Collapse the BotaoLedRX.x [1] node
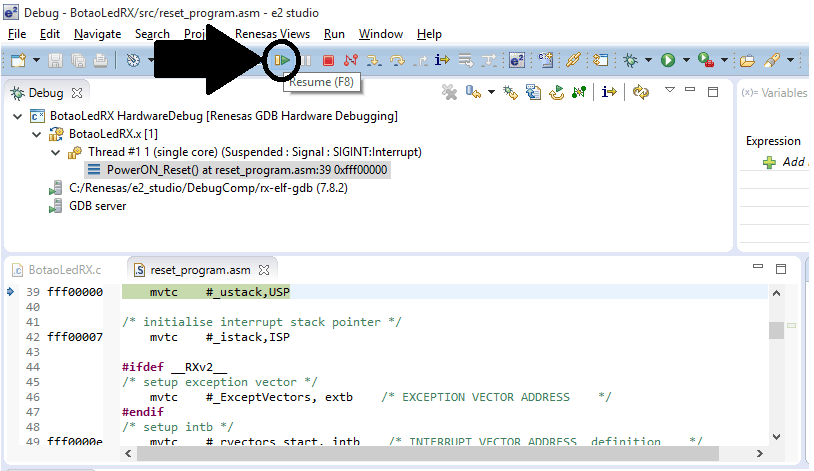The height and width of the screenshot is (471, 814). [36, 134]
